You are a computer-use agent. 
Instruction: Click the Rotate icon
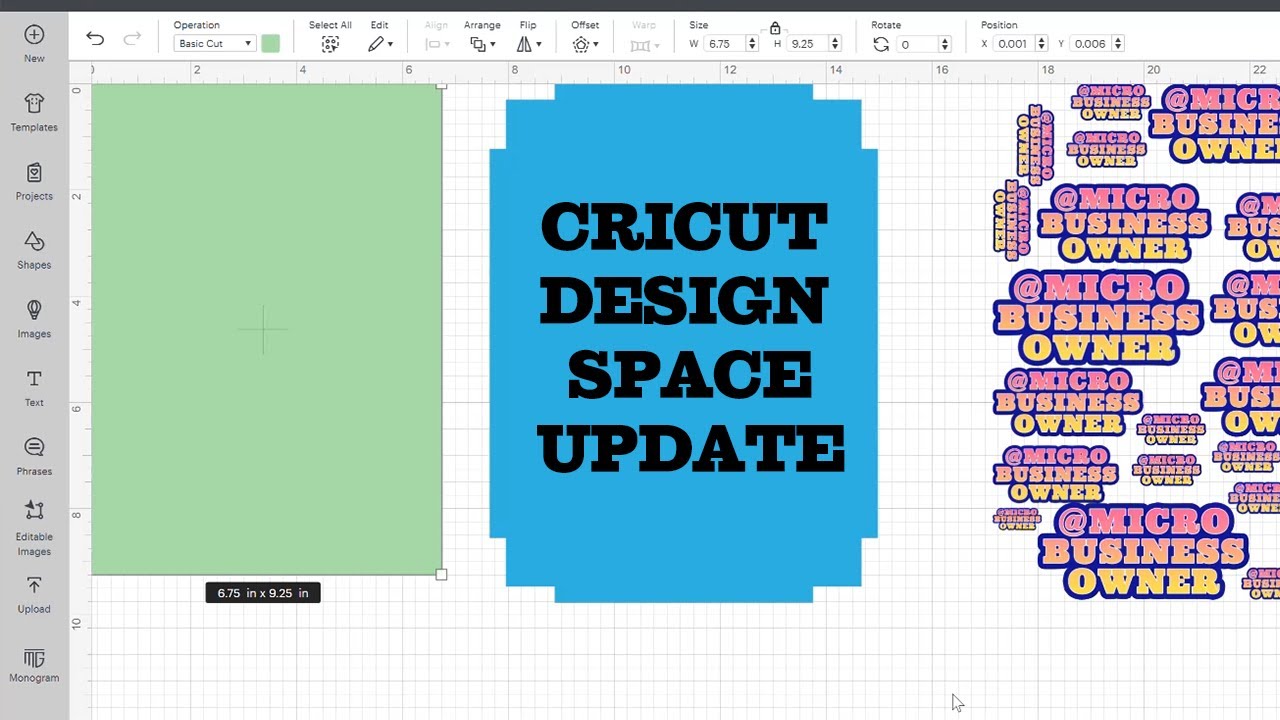coord(881,44)
